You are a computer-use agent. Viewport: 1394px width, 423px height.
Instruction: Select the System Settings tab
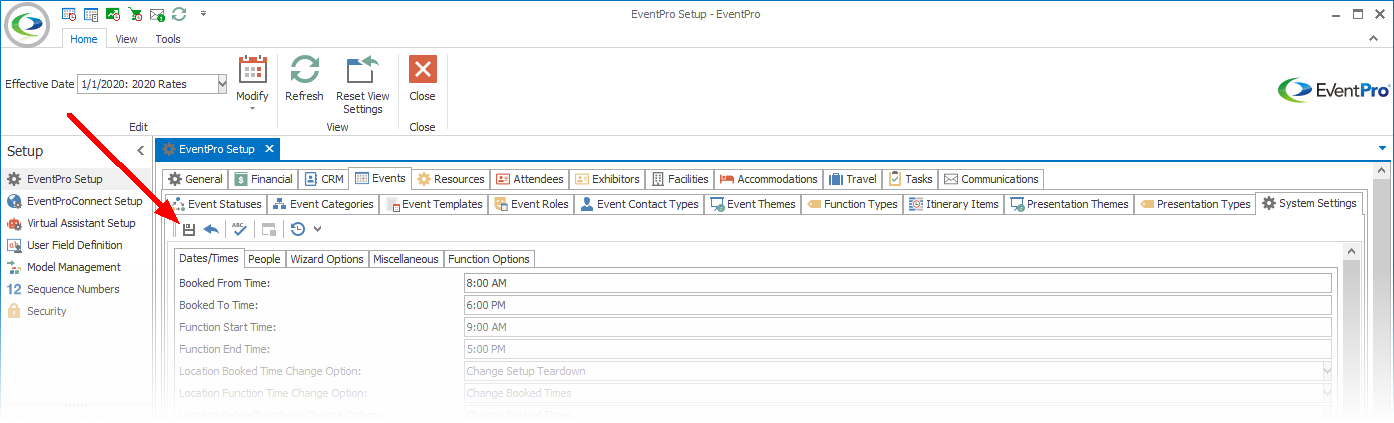1309,203
